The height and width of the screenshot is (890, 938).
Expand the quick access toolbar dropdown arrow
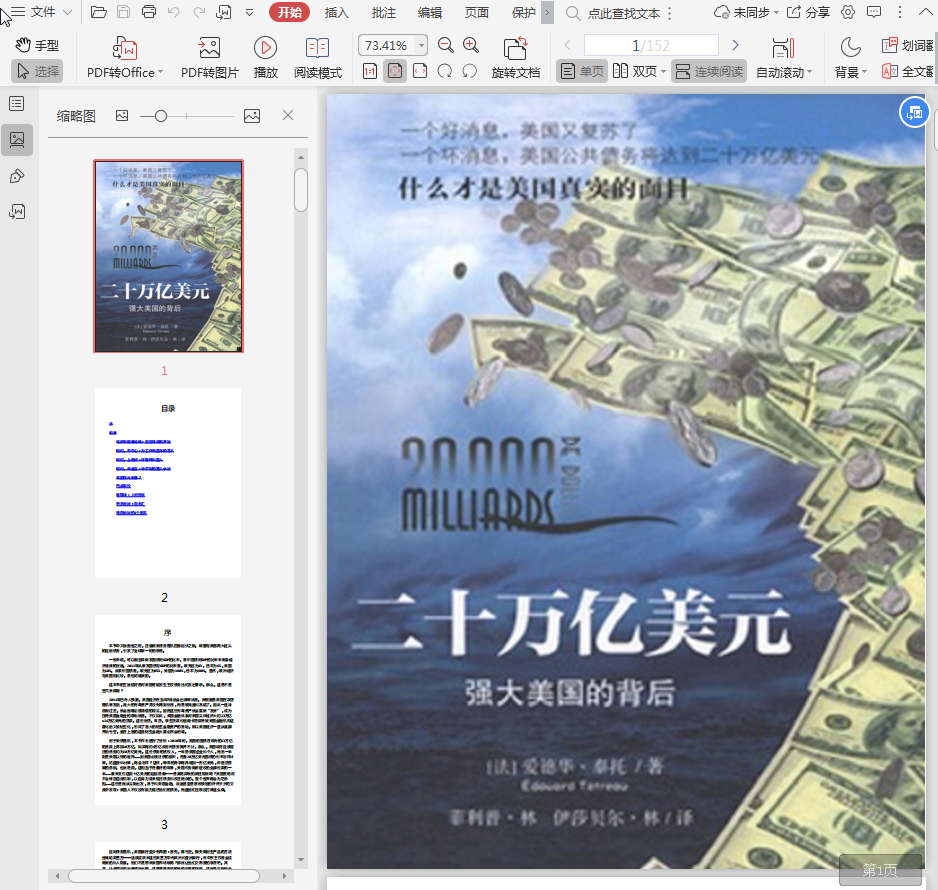pos(249,12)
